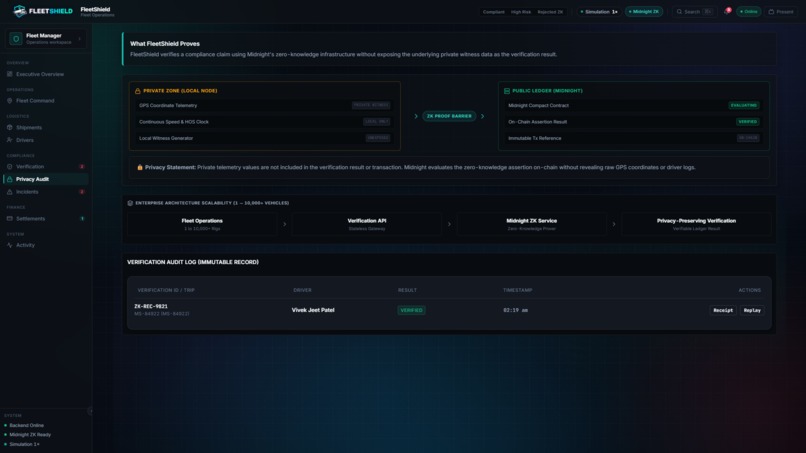Click the Continuous Speed & HOS Clock row

tap(265, 122)
